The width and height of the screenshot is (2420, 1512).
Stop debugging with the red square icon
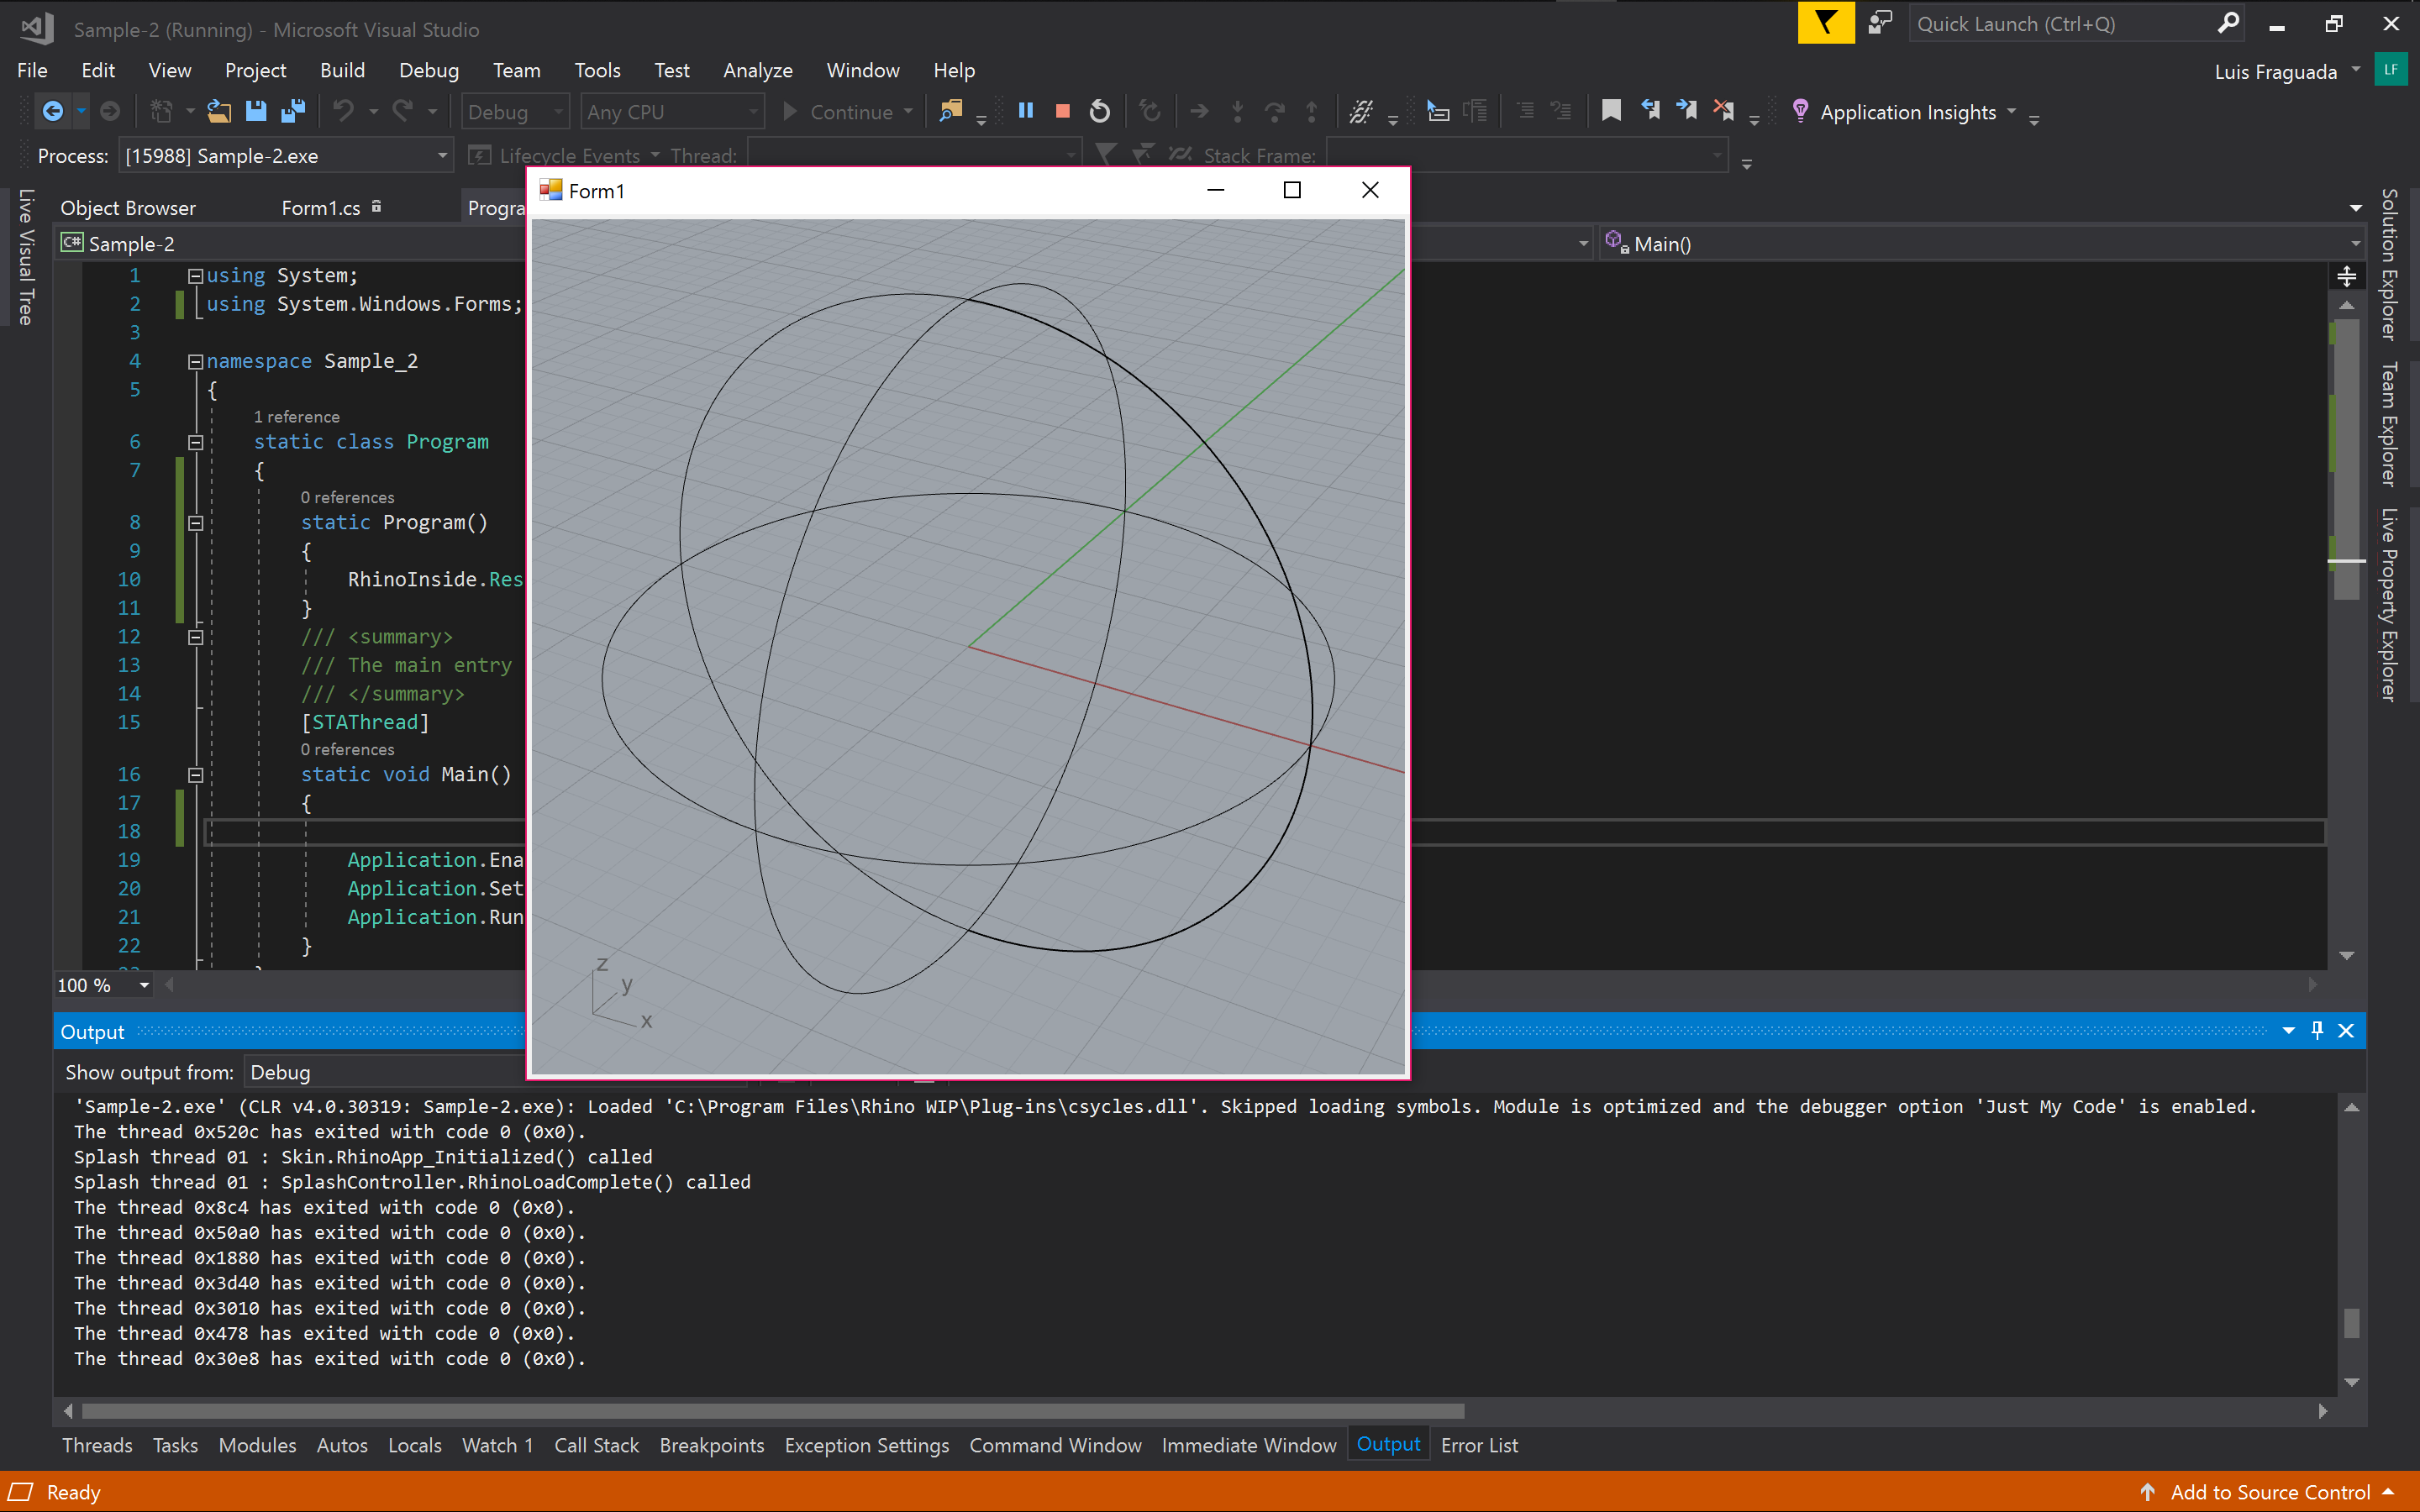pos(1062,111)
